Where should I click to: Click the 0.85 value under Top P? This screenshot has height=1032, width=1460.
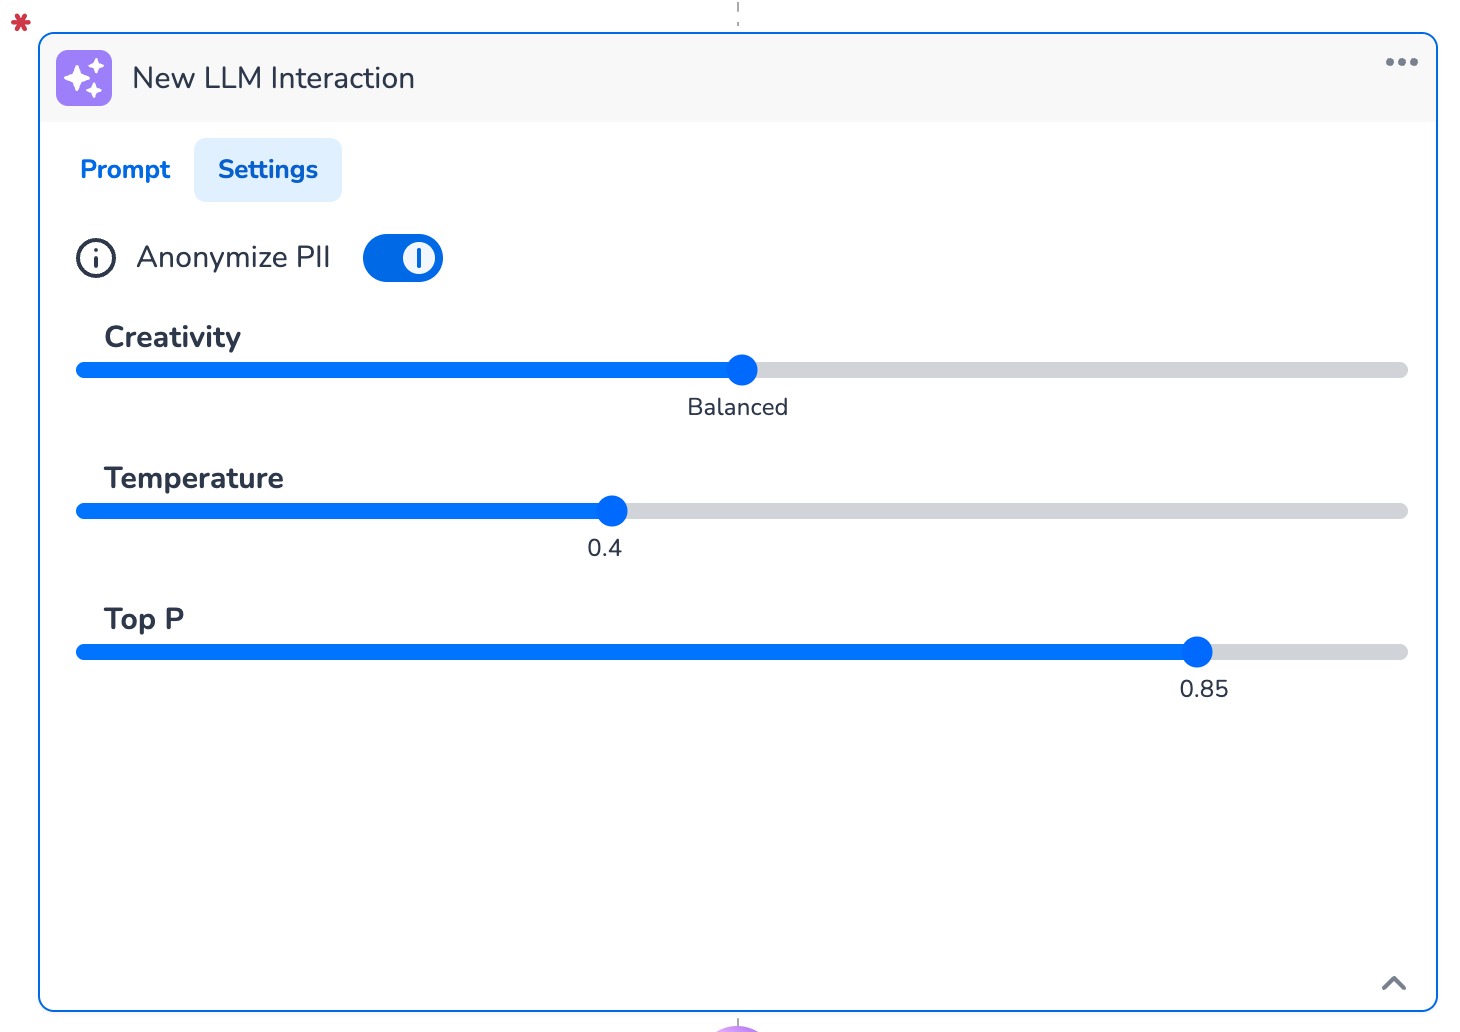point(1204,689)
